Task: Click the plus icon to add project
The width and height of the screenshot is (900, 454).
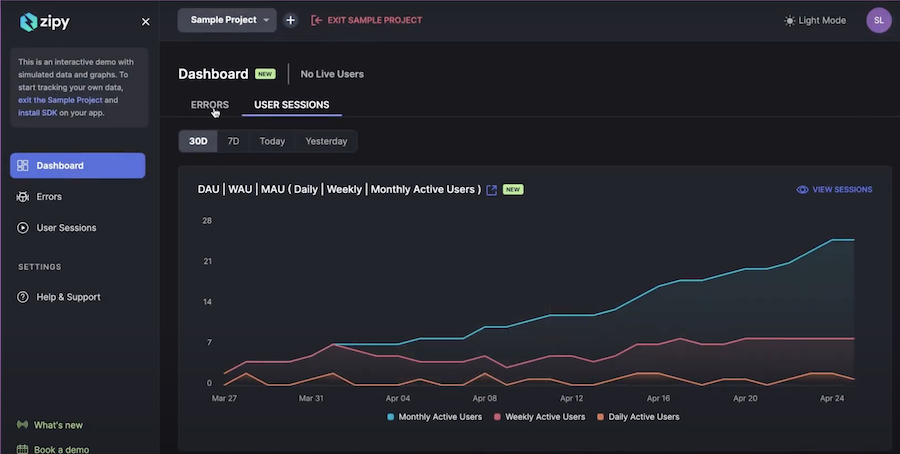Action: [x=290, y=20]
